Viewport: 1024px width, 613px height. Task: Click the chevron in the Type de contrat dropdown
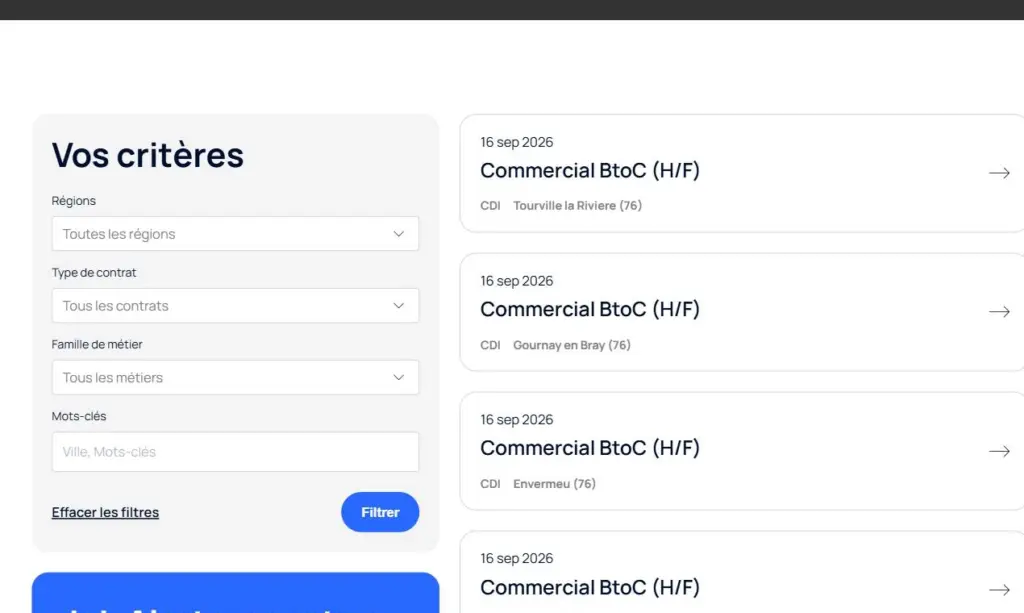coord(398,306)
